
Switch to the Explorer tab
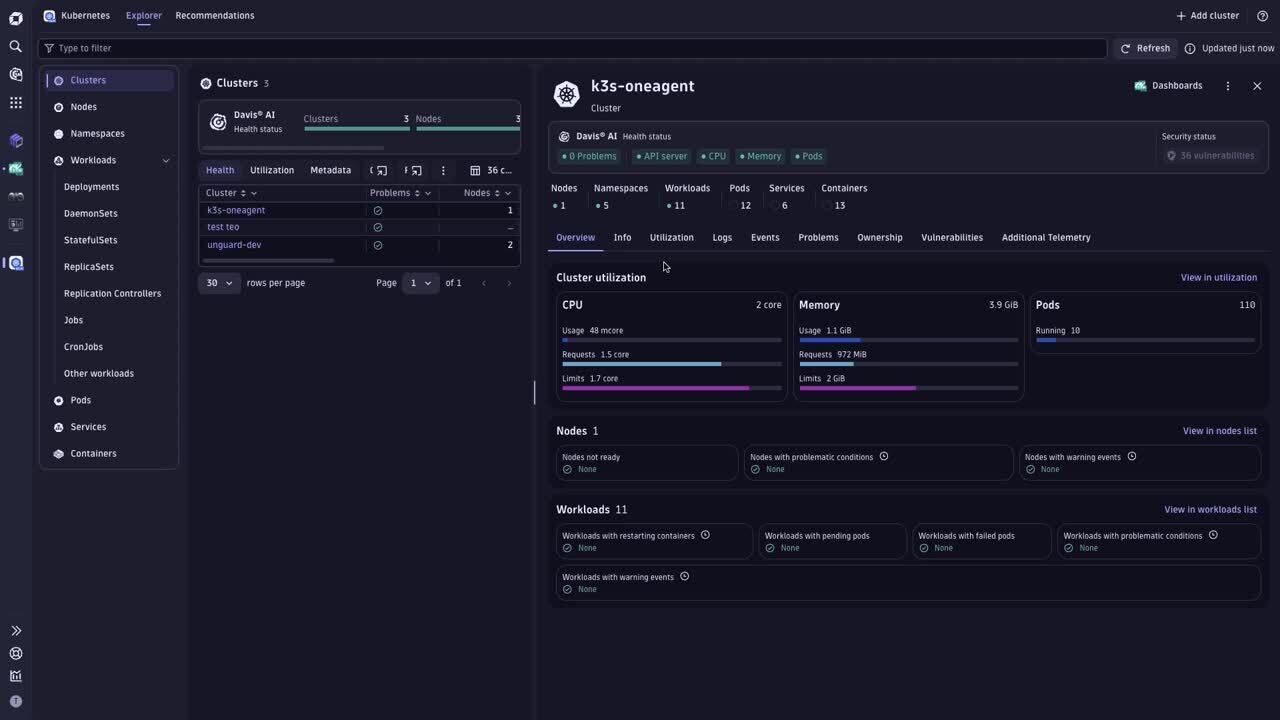tap(144, 16)
